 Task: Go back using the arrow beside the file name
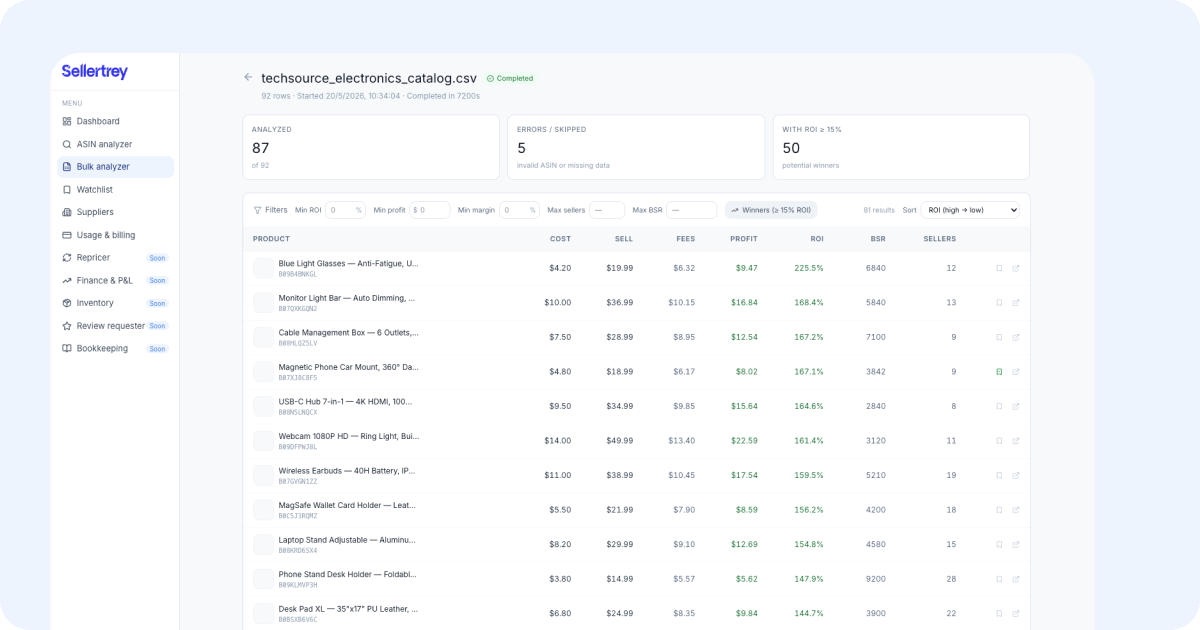coord(248,77)
